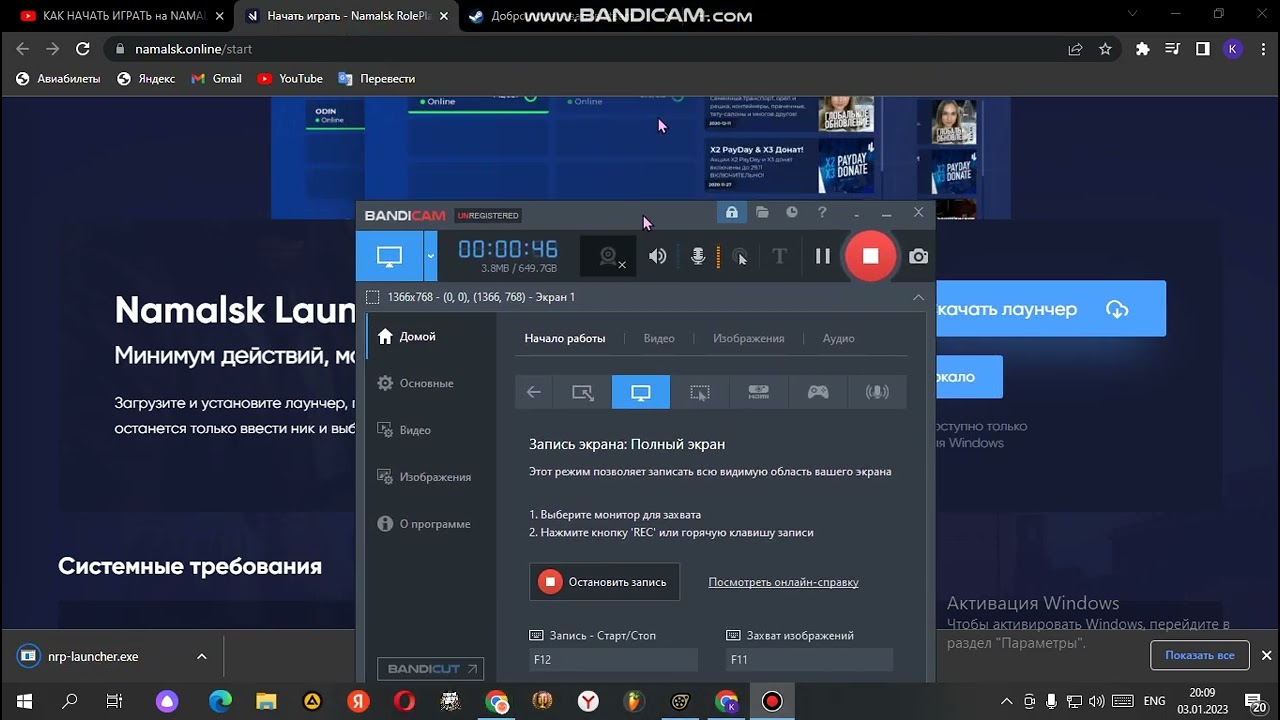The width and height of the screenshot is (1280, 720).
Task: Open the output folder icon in Bandicam
Action: coord(762,213)
